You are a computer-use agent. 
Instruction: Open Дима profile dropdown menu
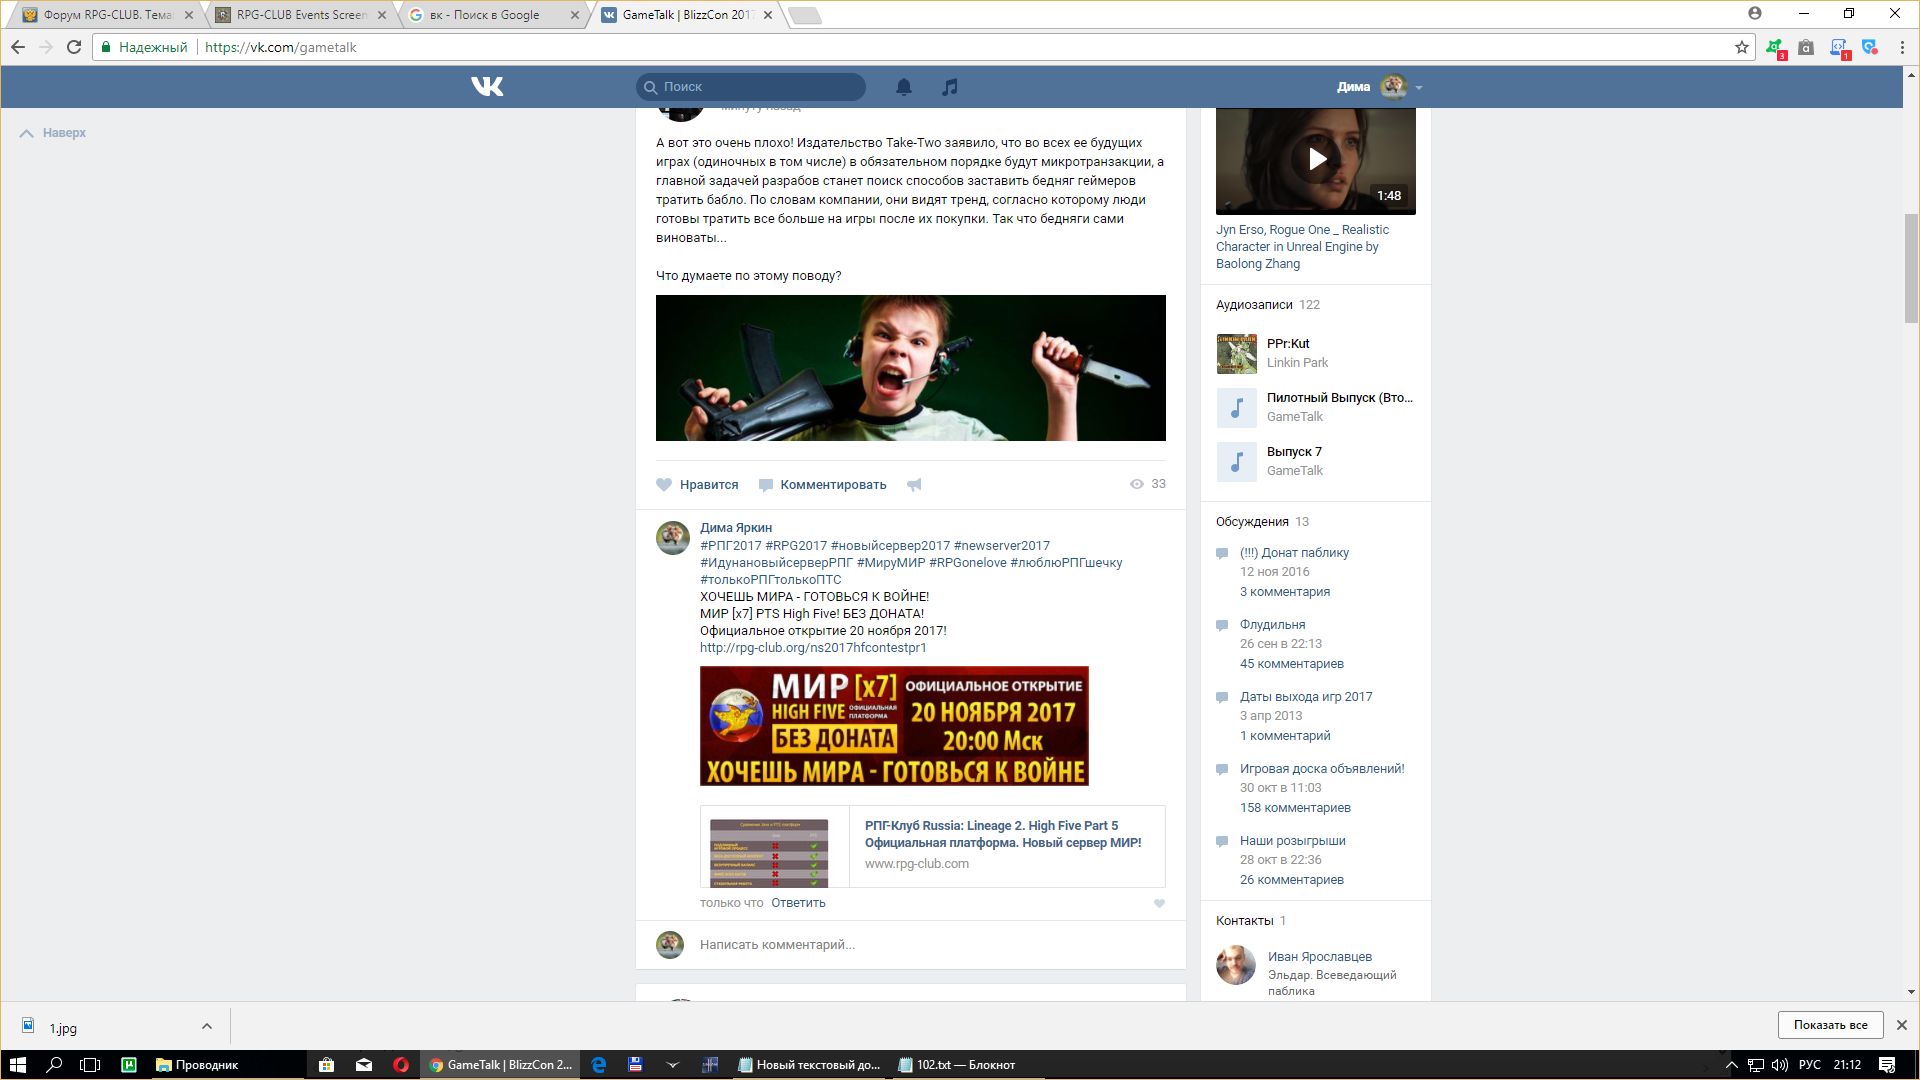coord(1419,88)
